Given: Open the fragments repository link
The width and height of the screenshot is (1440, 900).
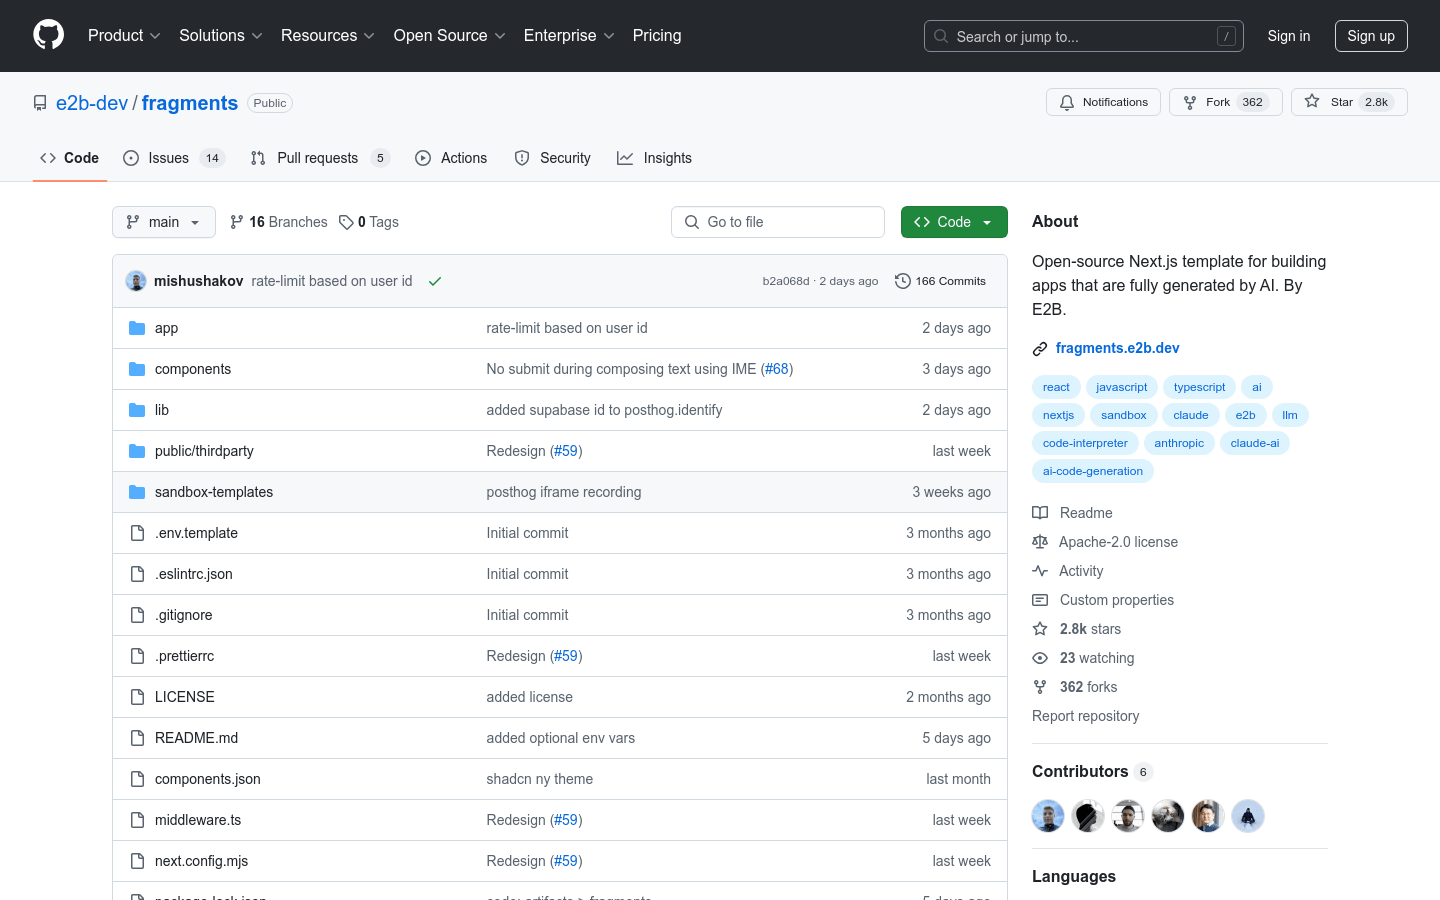Looking at the screenshot, I should 190,103.
